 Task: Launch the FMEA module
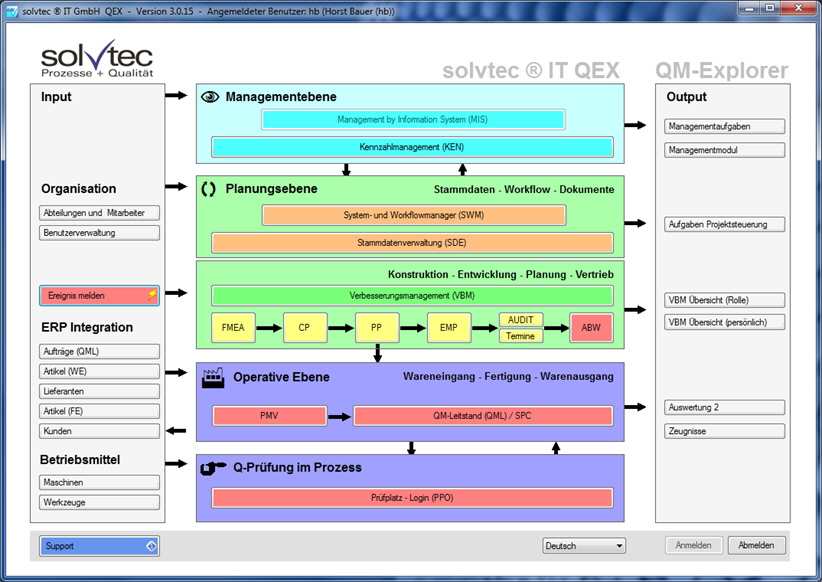click(233, 328)
